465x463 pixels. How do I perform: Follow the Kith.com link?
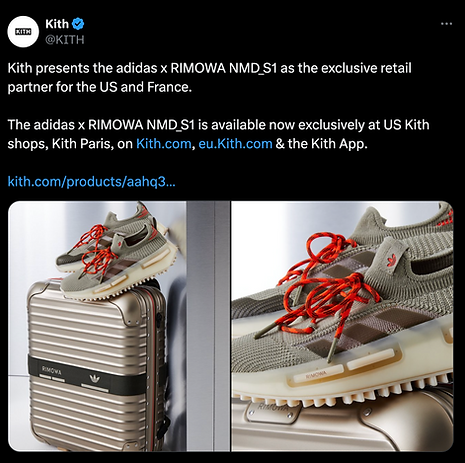coord(163,144)
